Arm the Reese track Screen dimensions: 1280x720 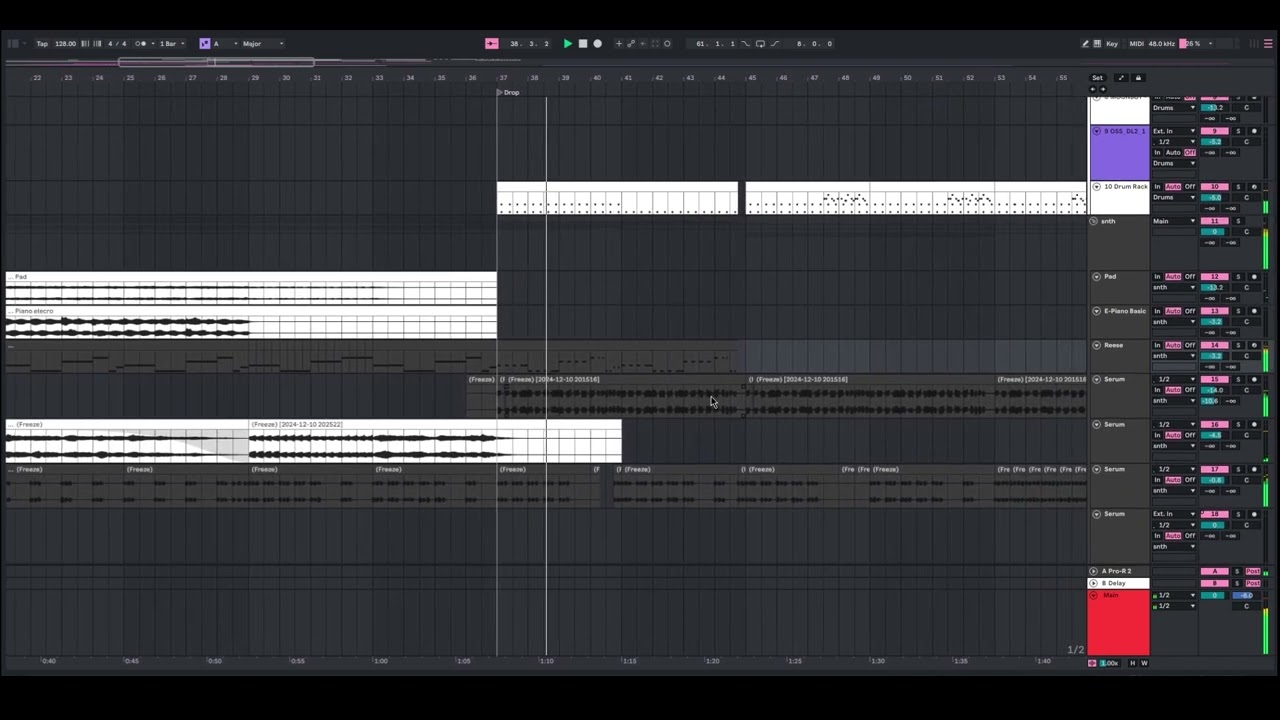point(1254,345)
